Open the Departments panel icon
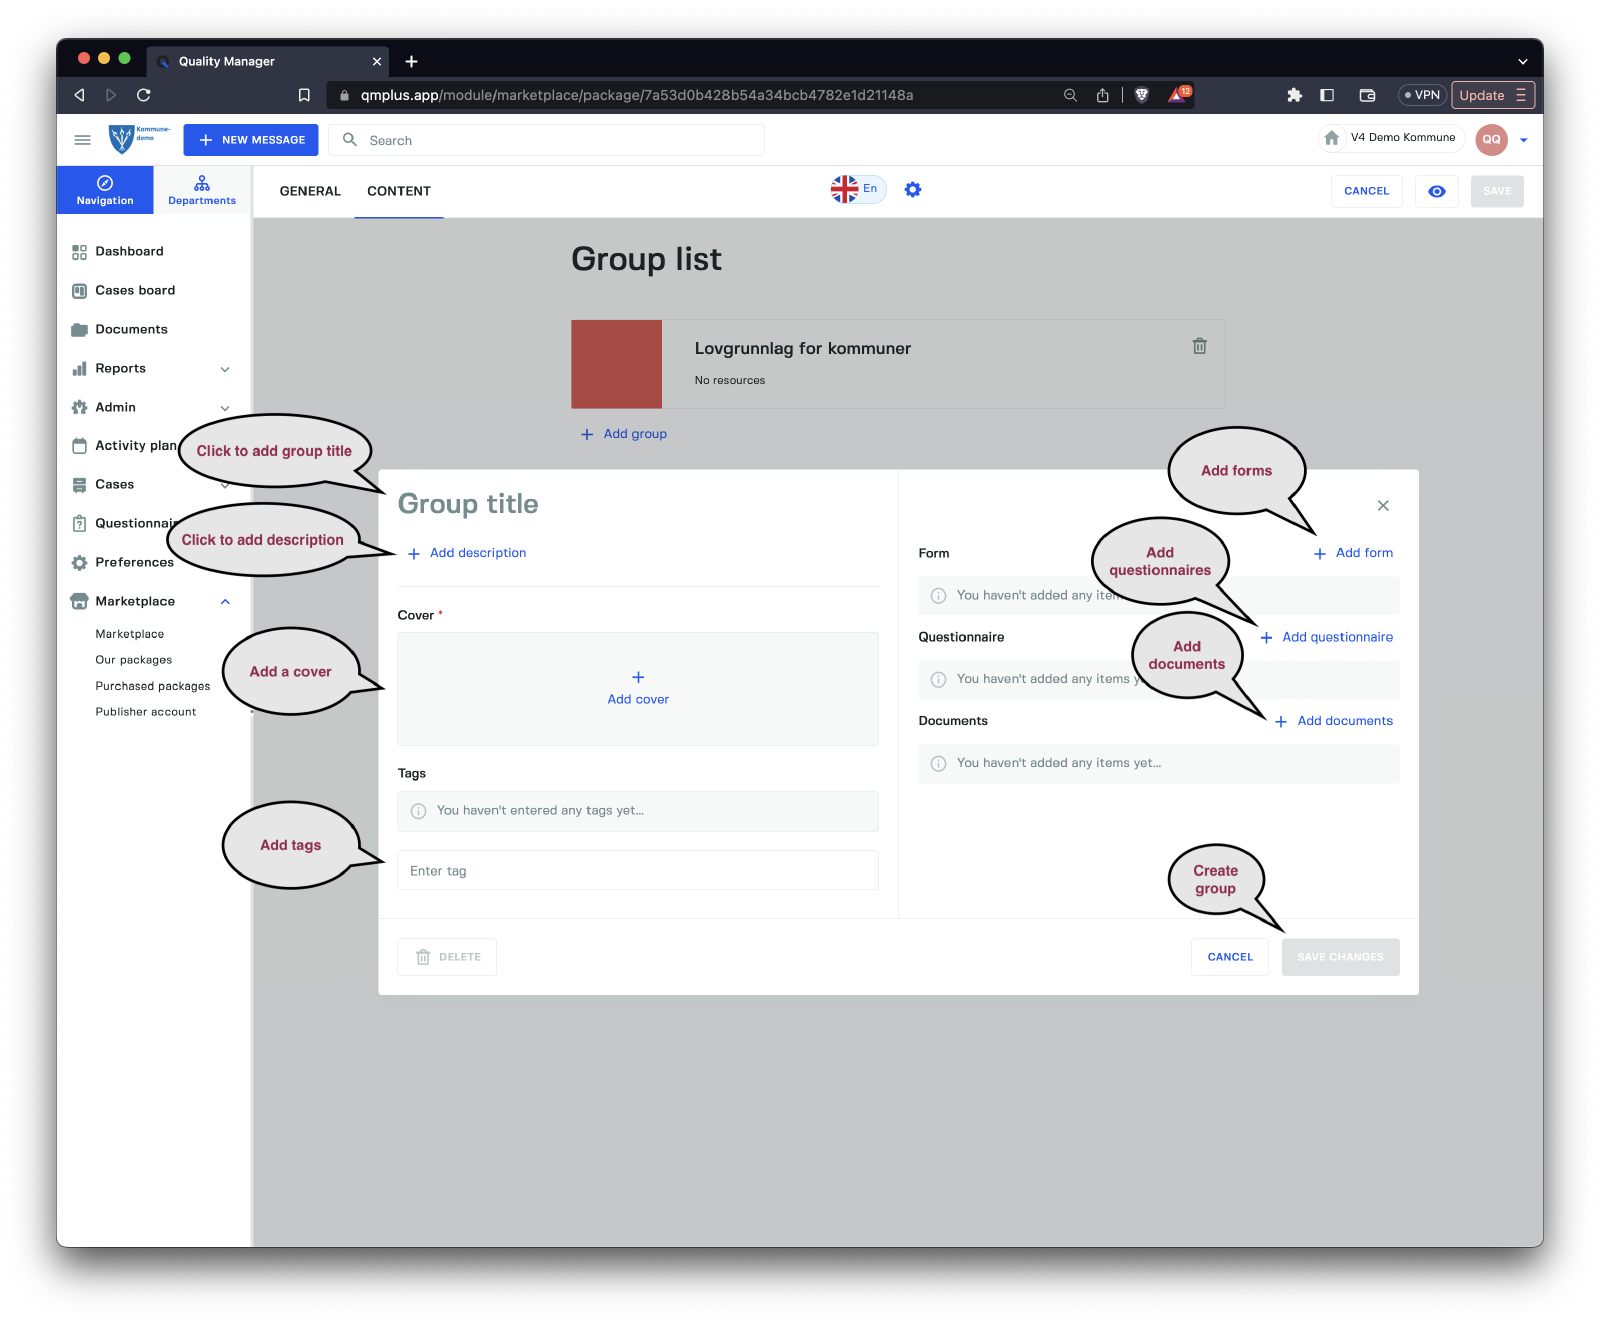The image size is (1600, 1322). [202, 190]
